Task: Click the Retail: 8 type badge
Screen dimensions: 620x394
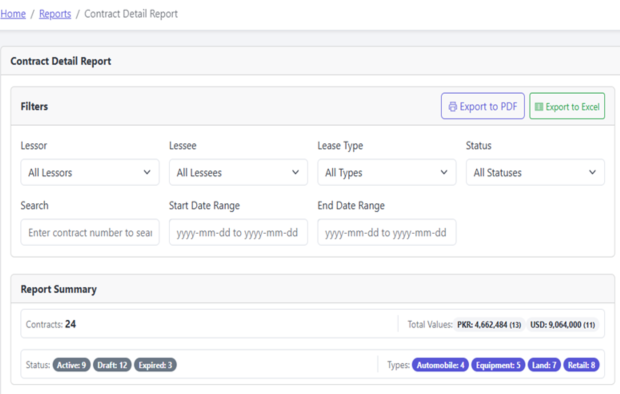Action: coord(582,365)
